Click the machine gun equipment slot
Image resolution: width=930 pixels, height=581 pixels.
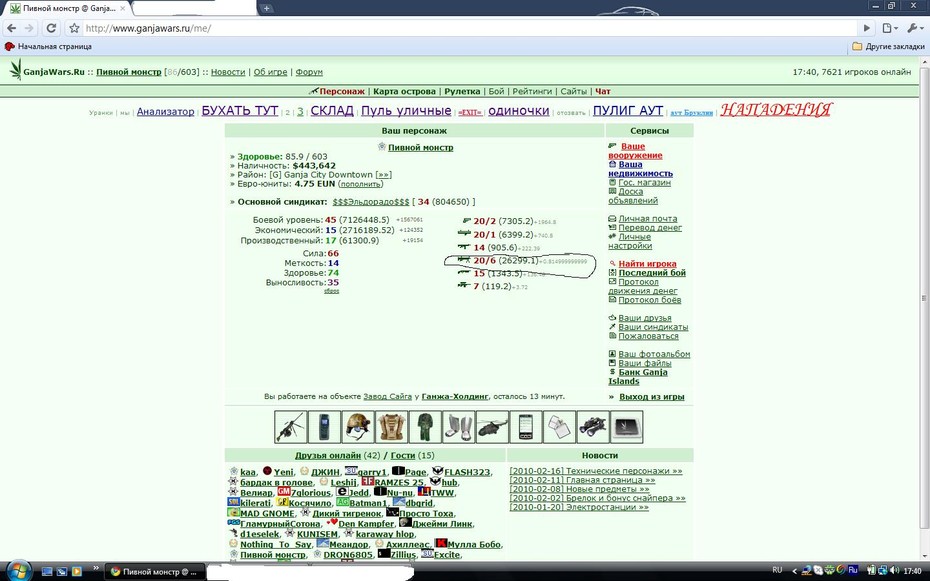click(x=291, y=426)
